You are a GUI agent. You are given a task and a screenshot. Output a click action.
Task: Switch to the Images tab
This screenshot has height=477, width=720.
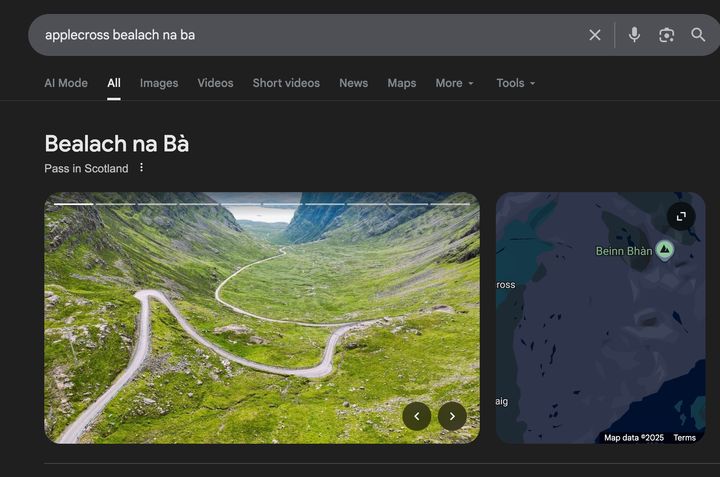[159, 83]
